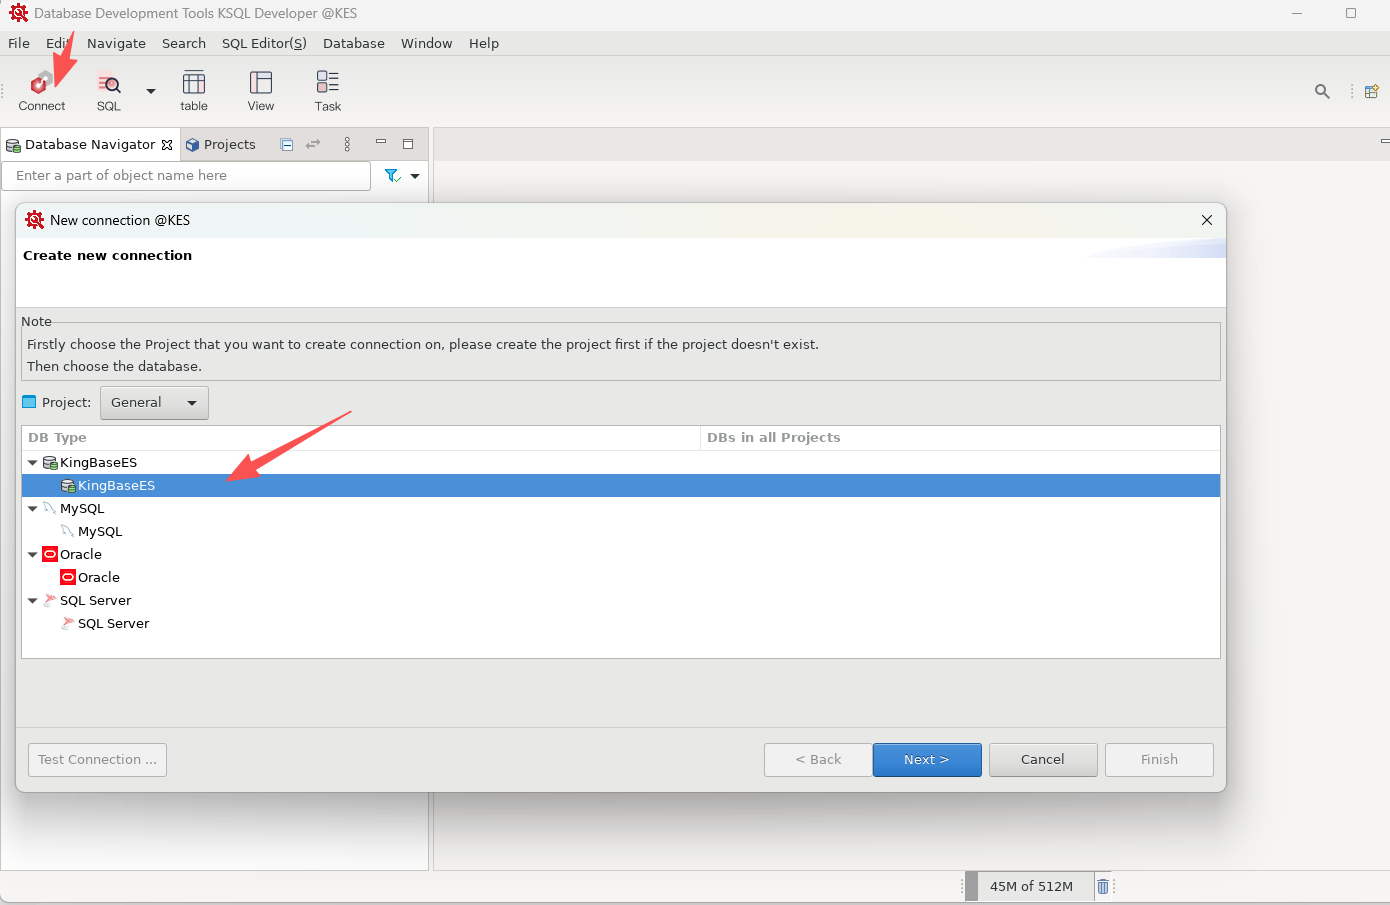Switch to the Projects tab
Viewport: 1390px width, 905px height.
(x=221, y=145)
